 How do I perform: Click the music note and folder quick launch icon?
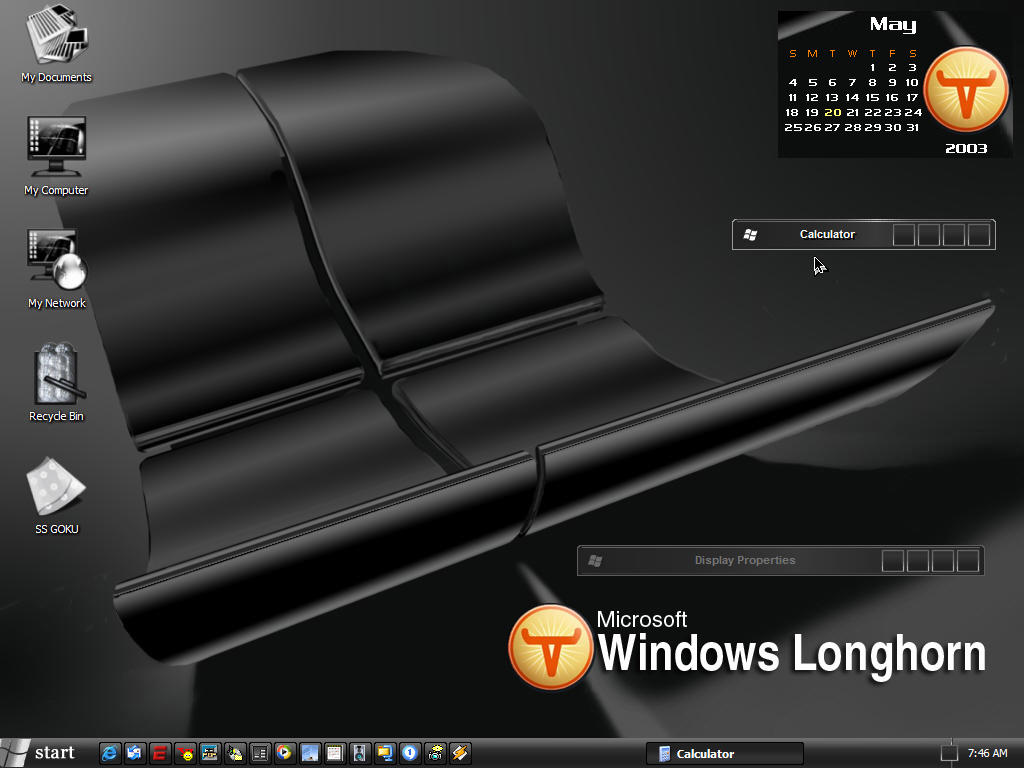234,753
